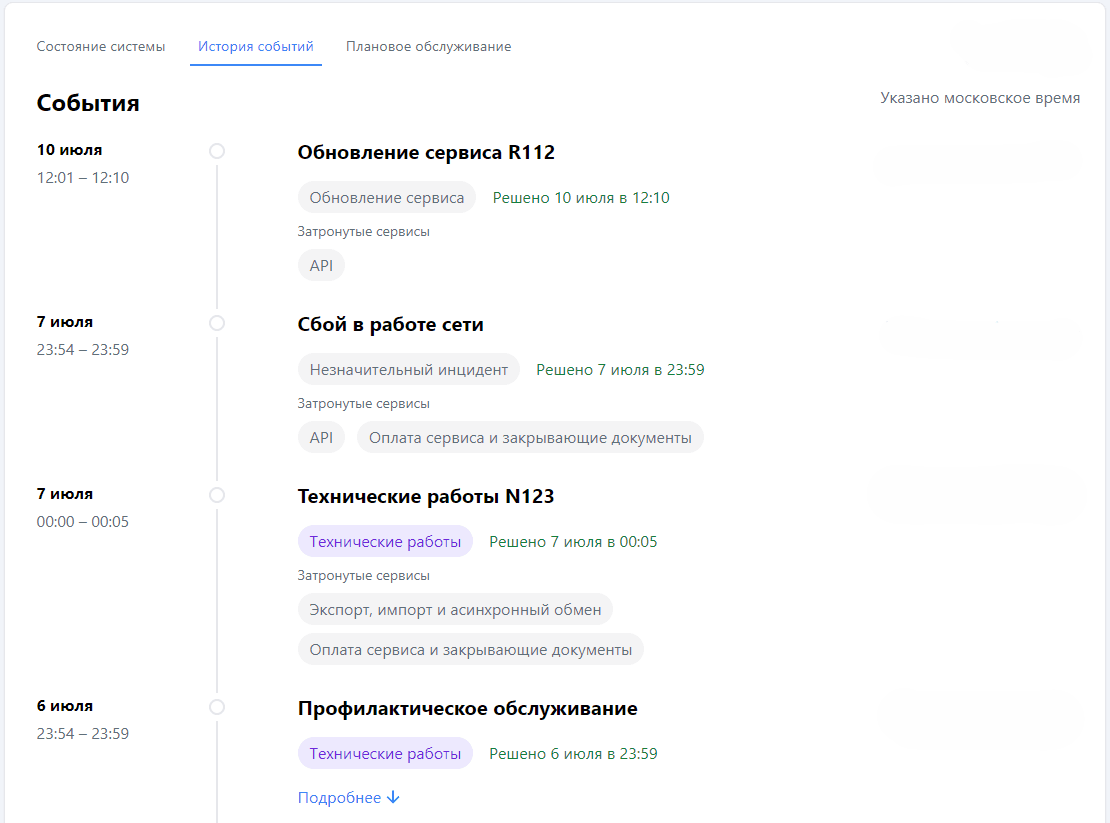This screenshot has height=823, width=1110.
Task: Expand the Экспорт, импорт и асинхронный обмен tag
Action: point(455,609)
